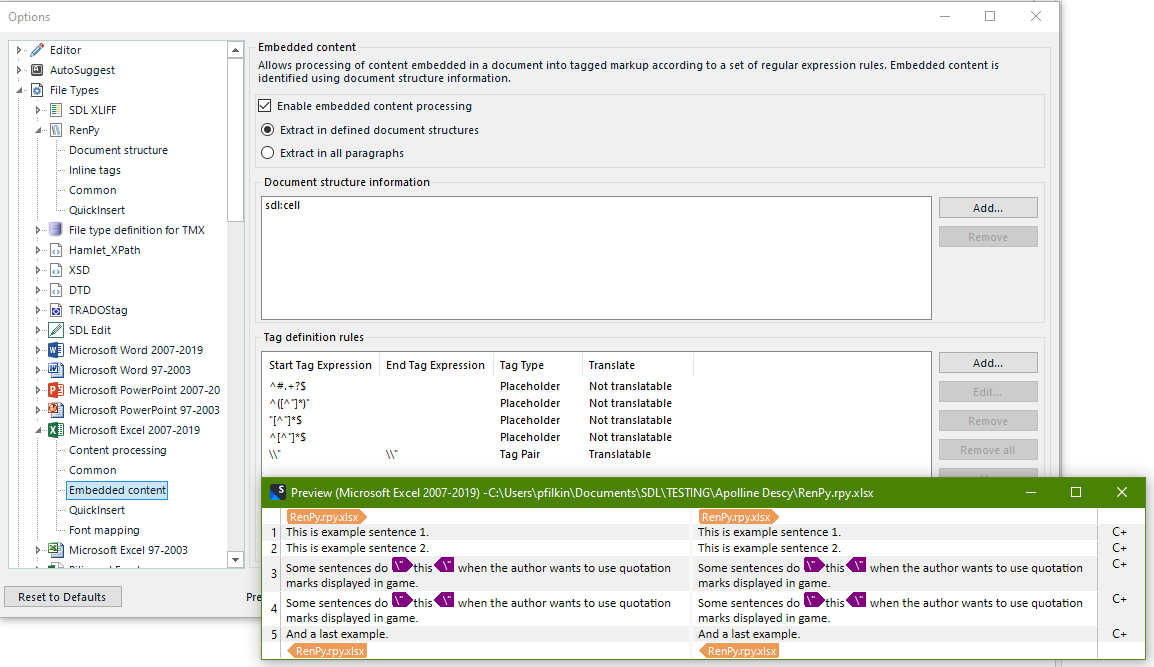Click the Hamlet_XPath icon
This screenshot has height=667, width=1154.
point(56,250)
